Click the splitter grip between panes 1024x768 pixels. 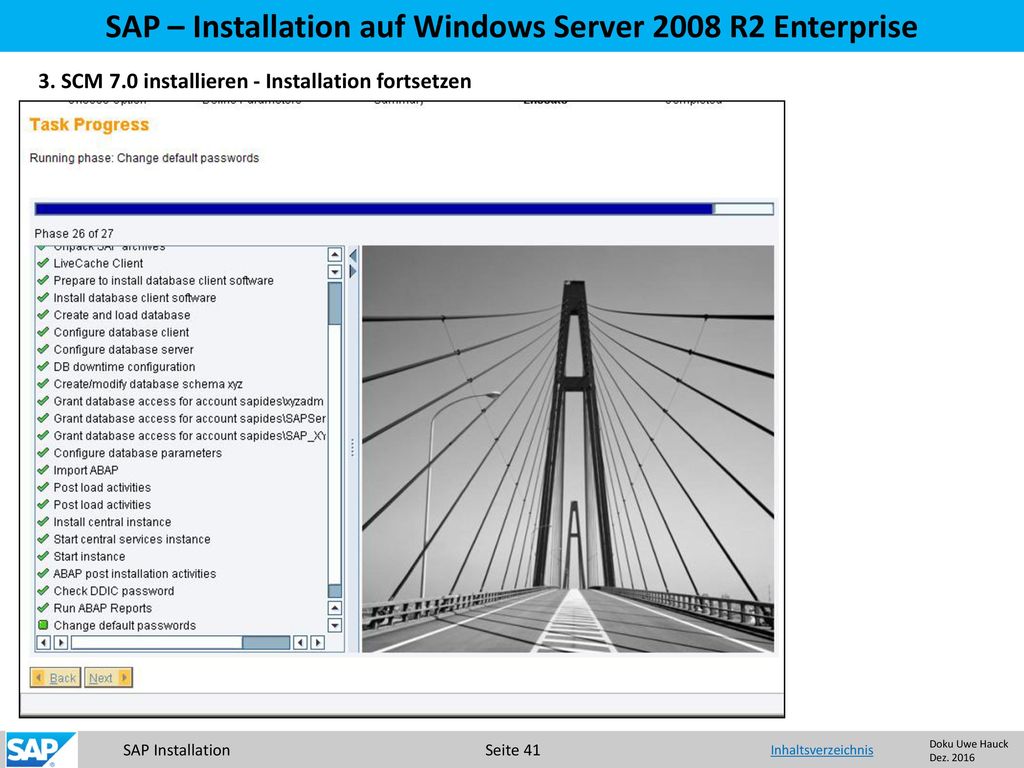353,447
